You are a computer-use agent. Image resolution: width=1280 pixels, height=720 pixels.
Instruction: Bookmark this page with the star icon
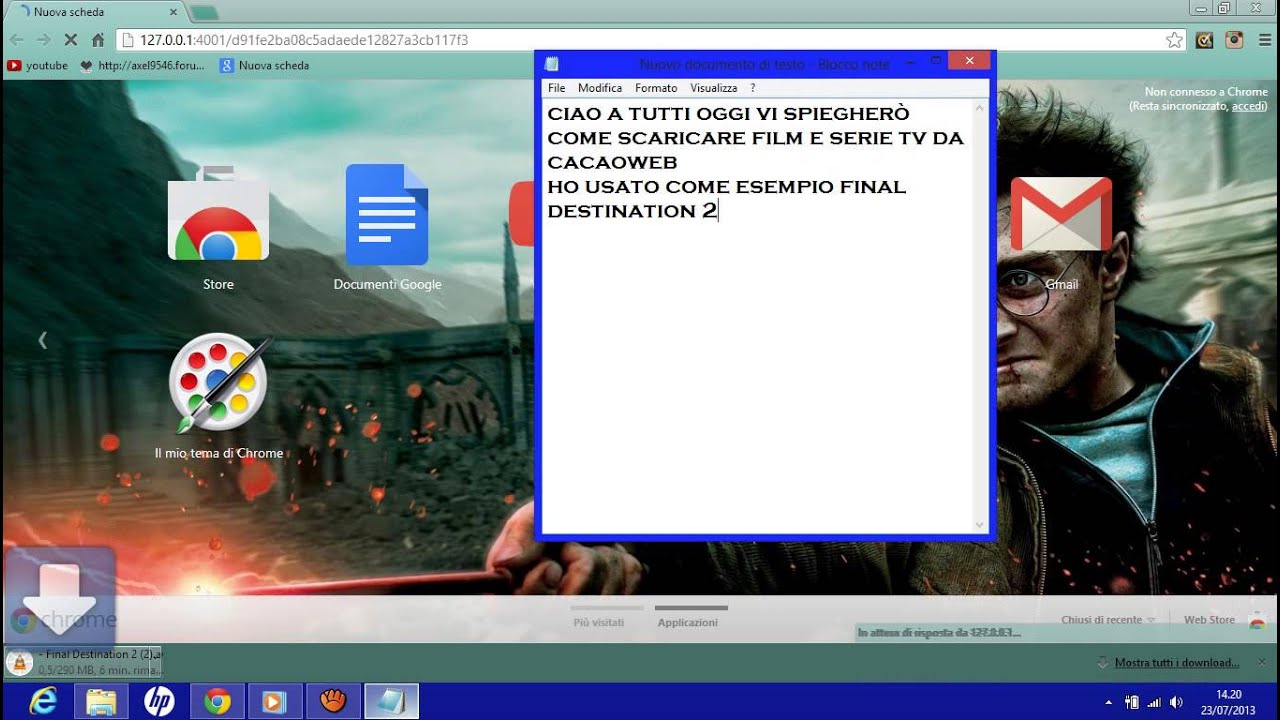pyautogui.click(x=1174, y=40)
